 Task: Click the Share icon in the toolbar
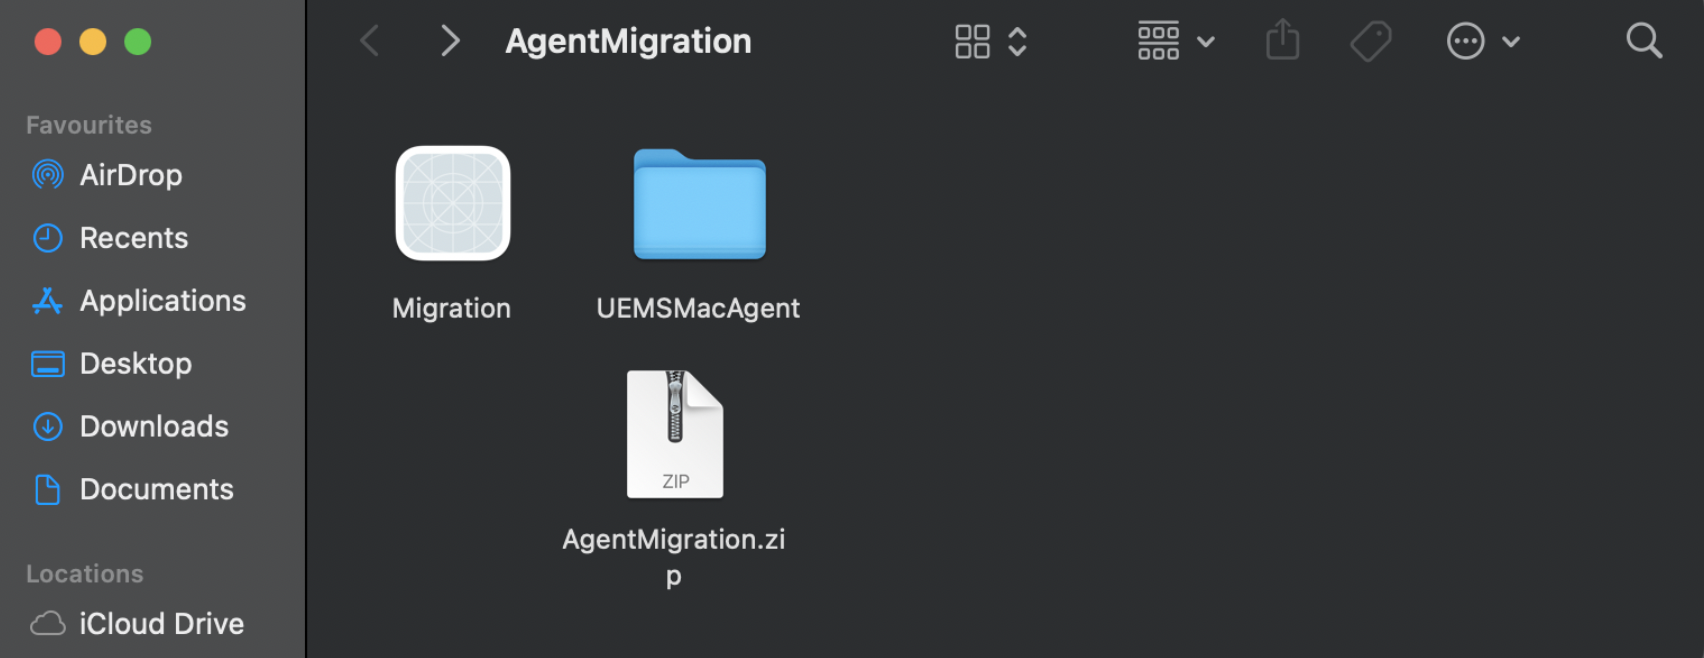(1282, 40)
